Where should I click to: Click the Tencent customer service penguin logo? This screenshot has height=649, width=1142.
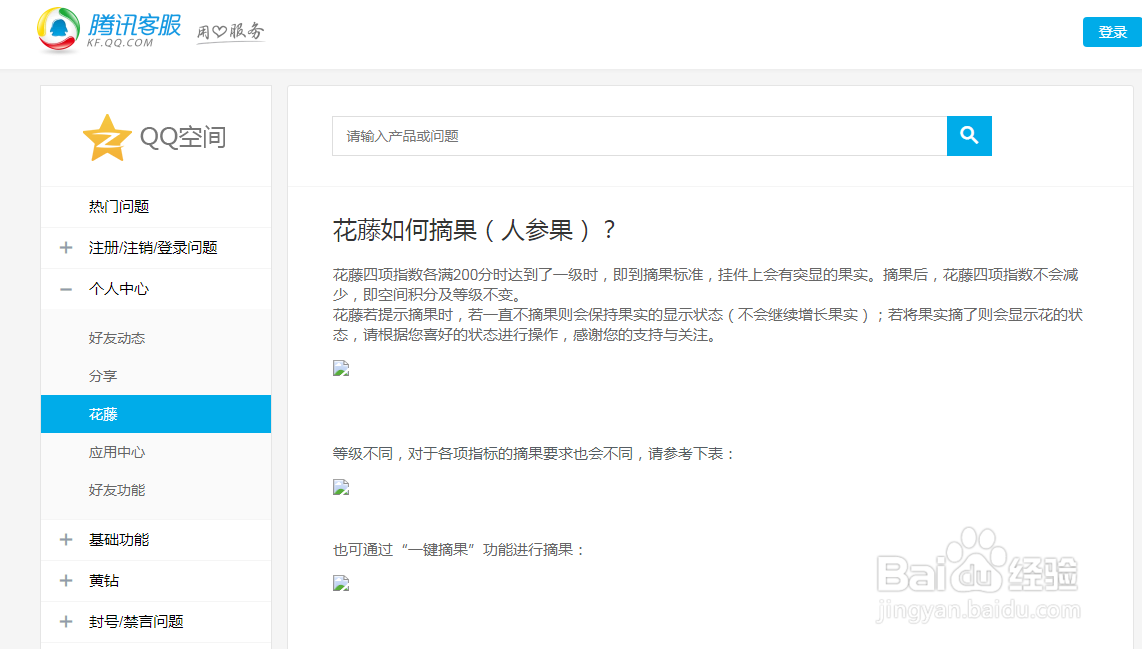coord(58,31)
